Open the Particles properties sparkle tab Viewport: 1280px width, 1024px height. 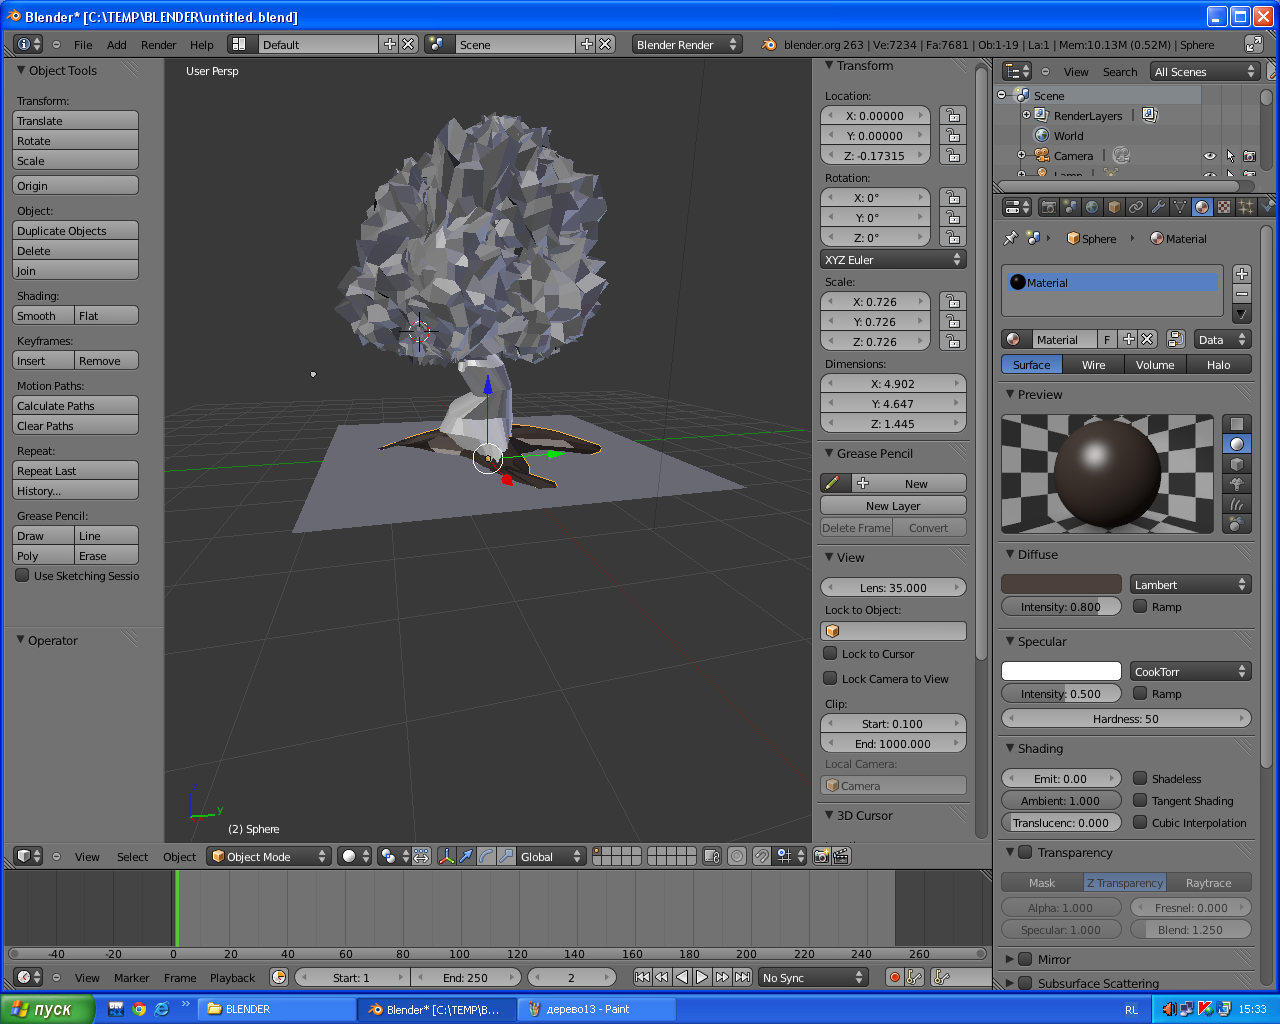point(1246,207)
